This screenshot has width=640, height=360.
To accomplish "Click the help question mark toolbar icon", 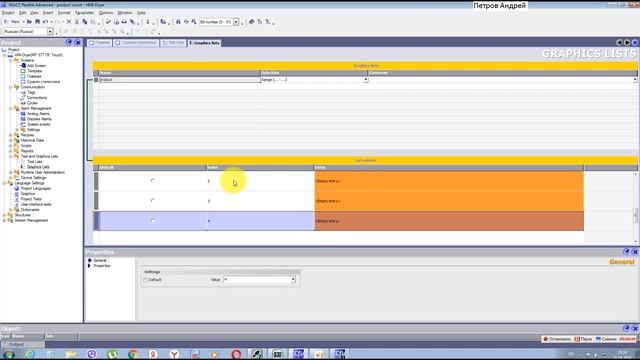I will [x=259, y=22].
